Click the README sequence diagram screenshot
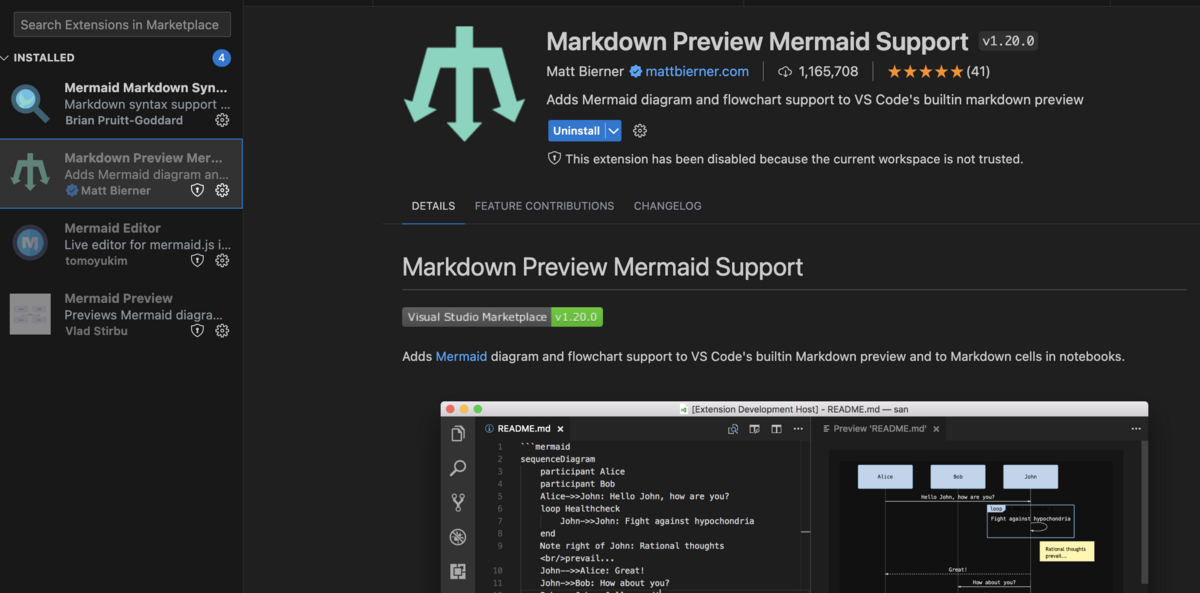The image size is (1200, 593). point(794,497)
